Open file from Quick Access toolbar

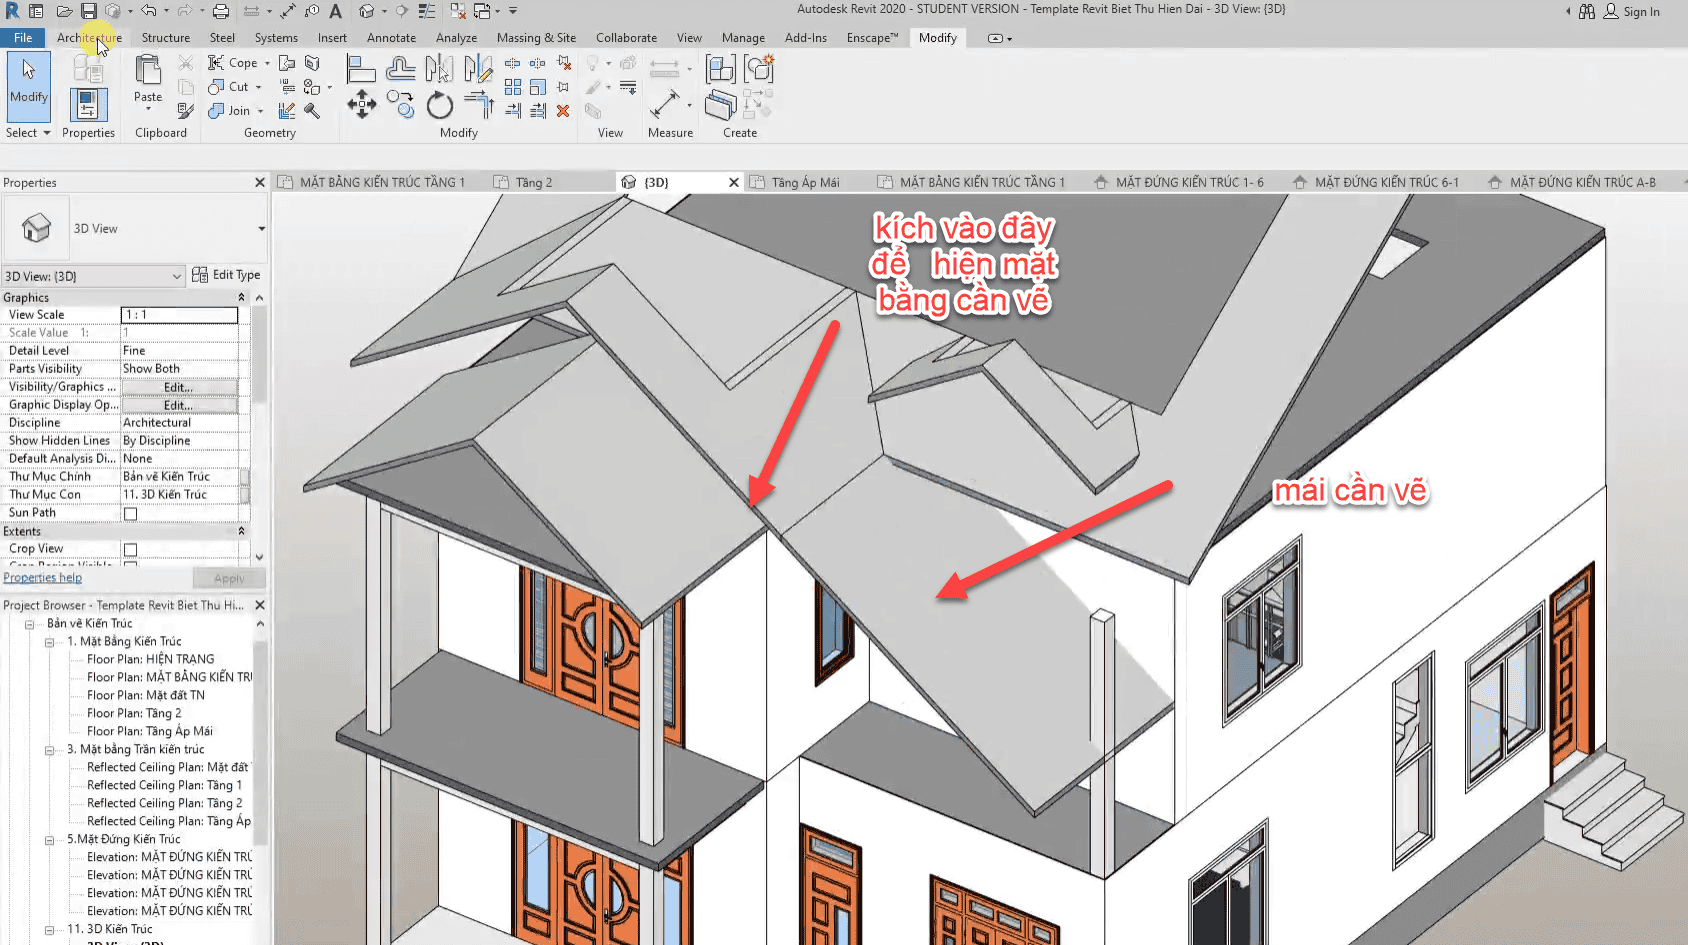(x=63, y=11)
